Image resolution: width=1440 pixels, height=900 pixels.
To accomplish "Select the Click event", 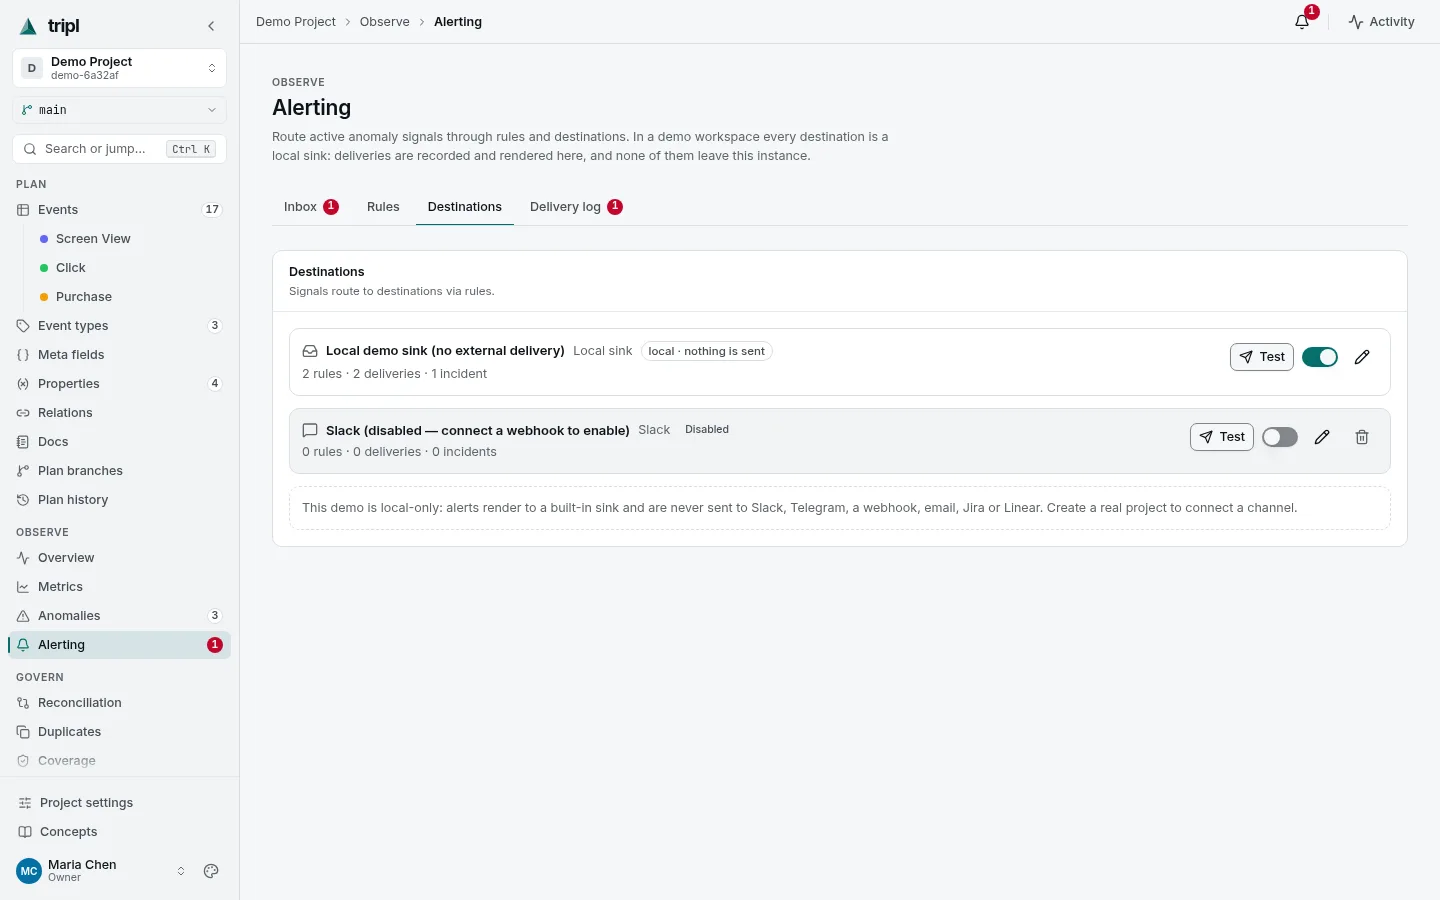I will tap(130, 268).
